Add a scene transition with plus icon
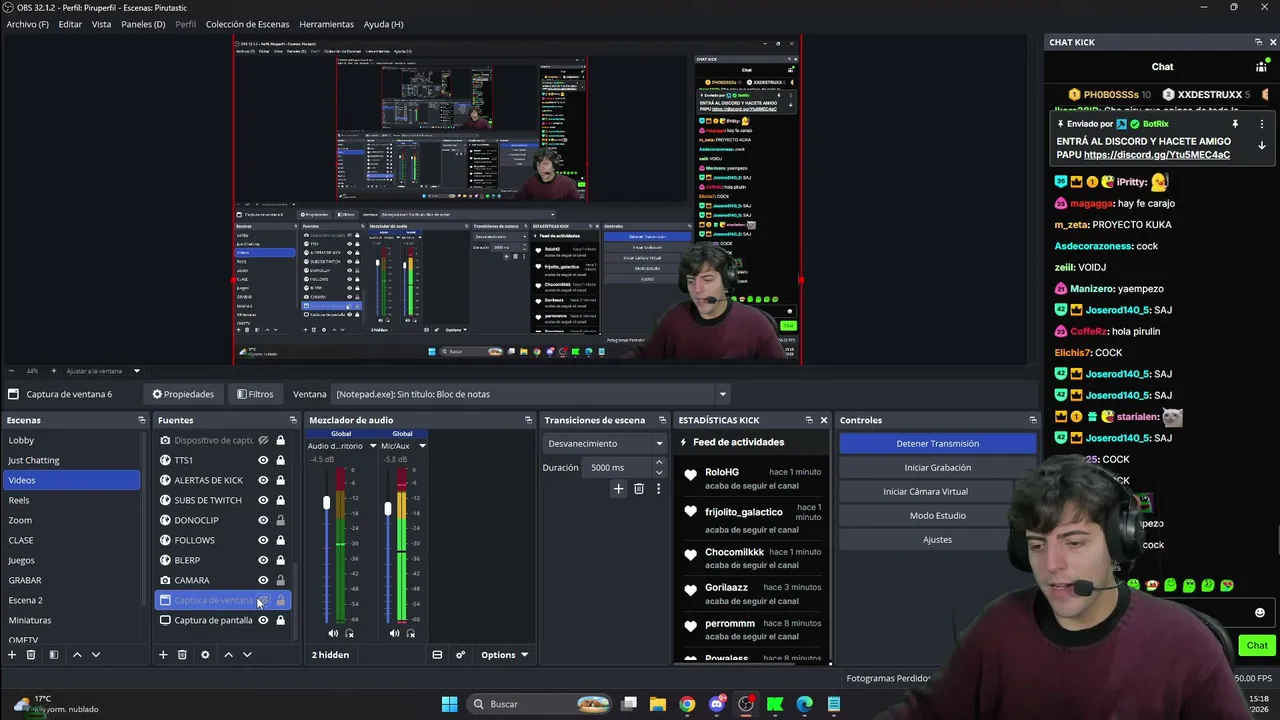This screenshot has width=1280, height=720. pos(618,489)
